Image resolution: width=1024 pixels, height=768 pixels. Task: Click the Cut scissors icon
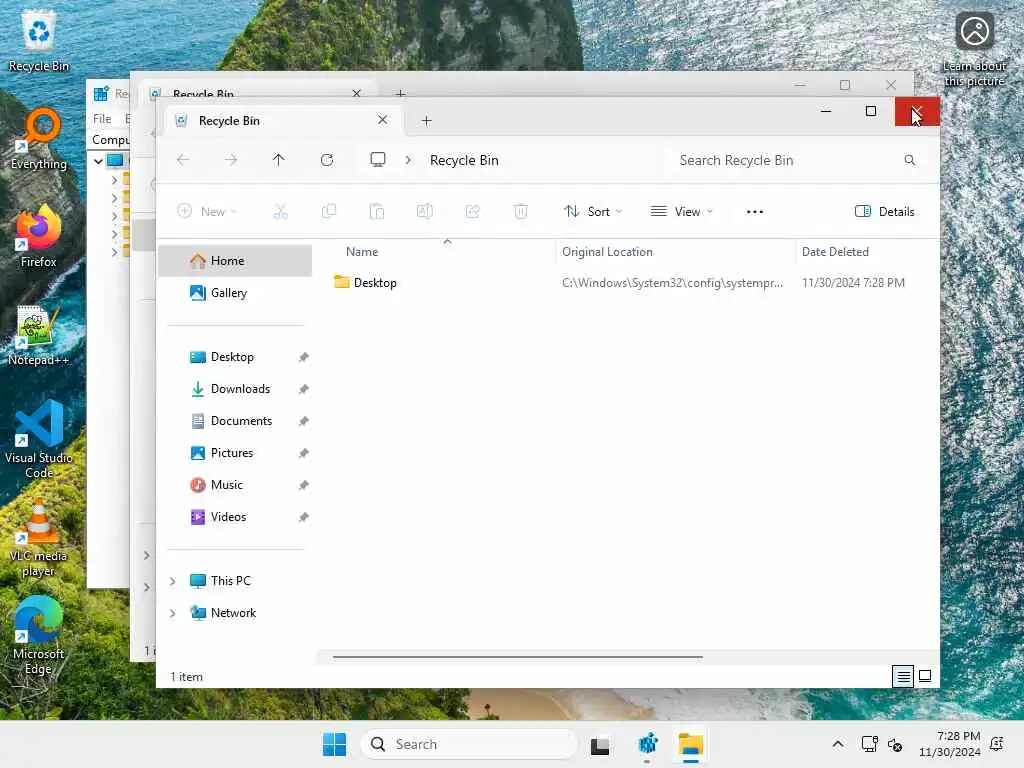(281, 212)
